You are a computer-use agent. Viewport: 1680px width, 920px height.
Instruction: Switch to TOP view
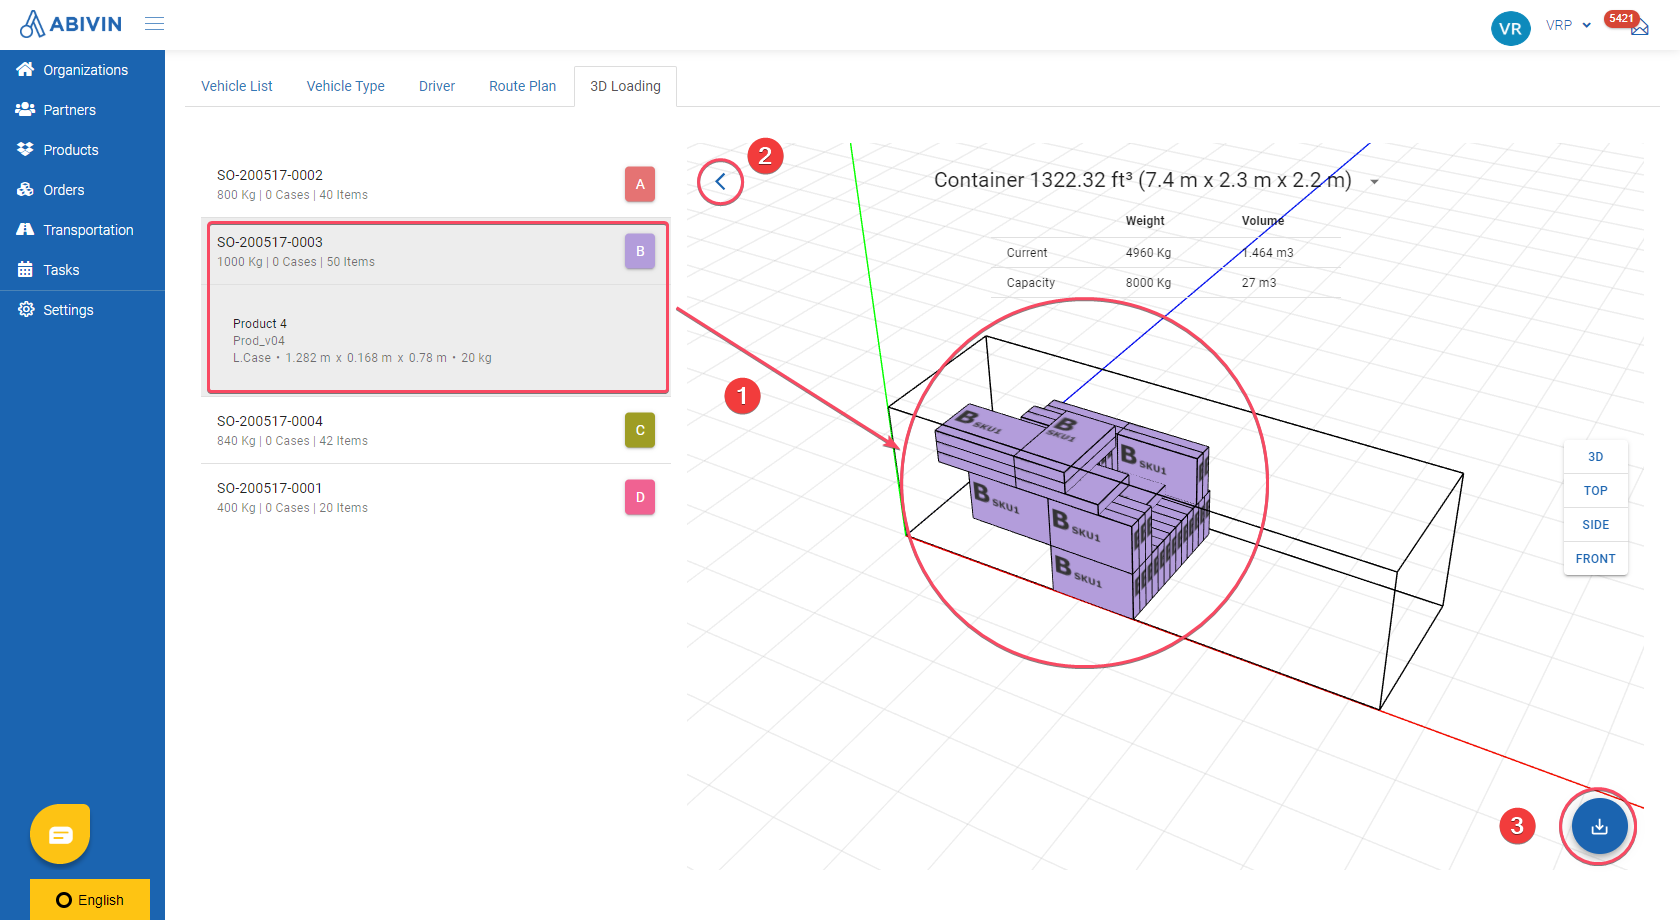coord(1596,491)
